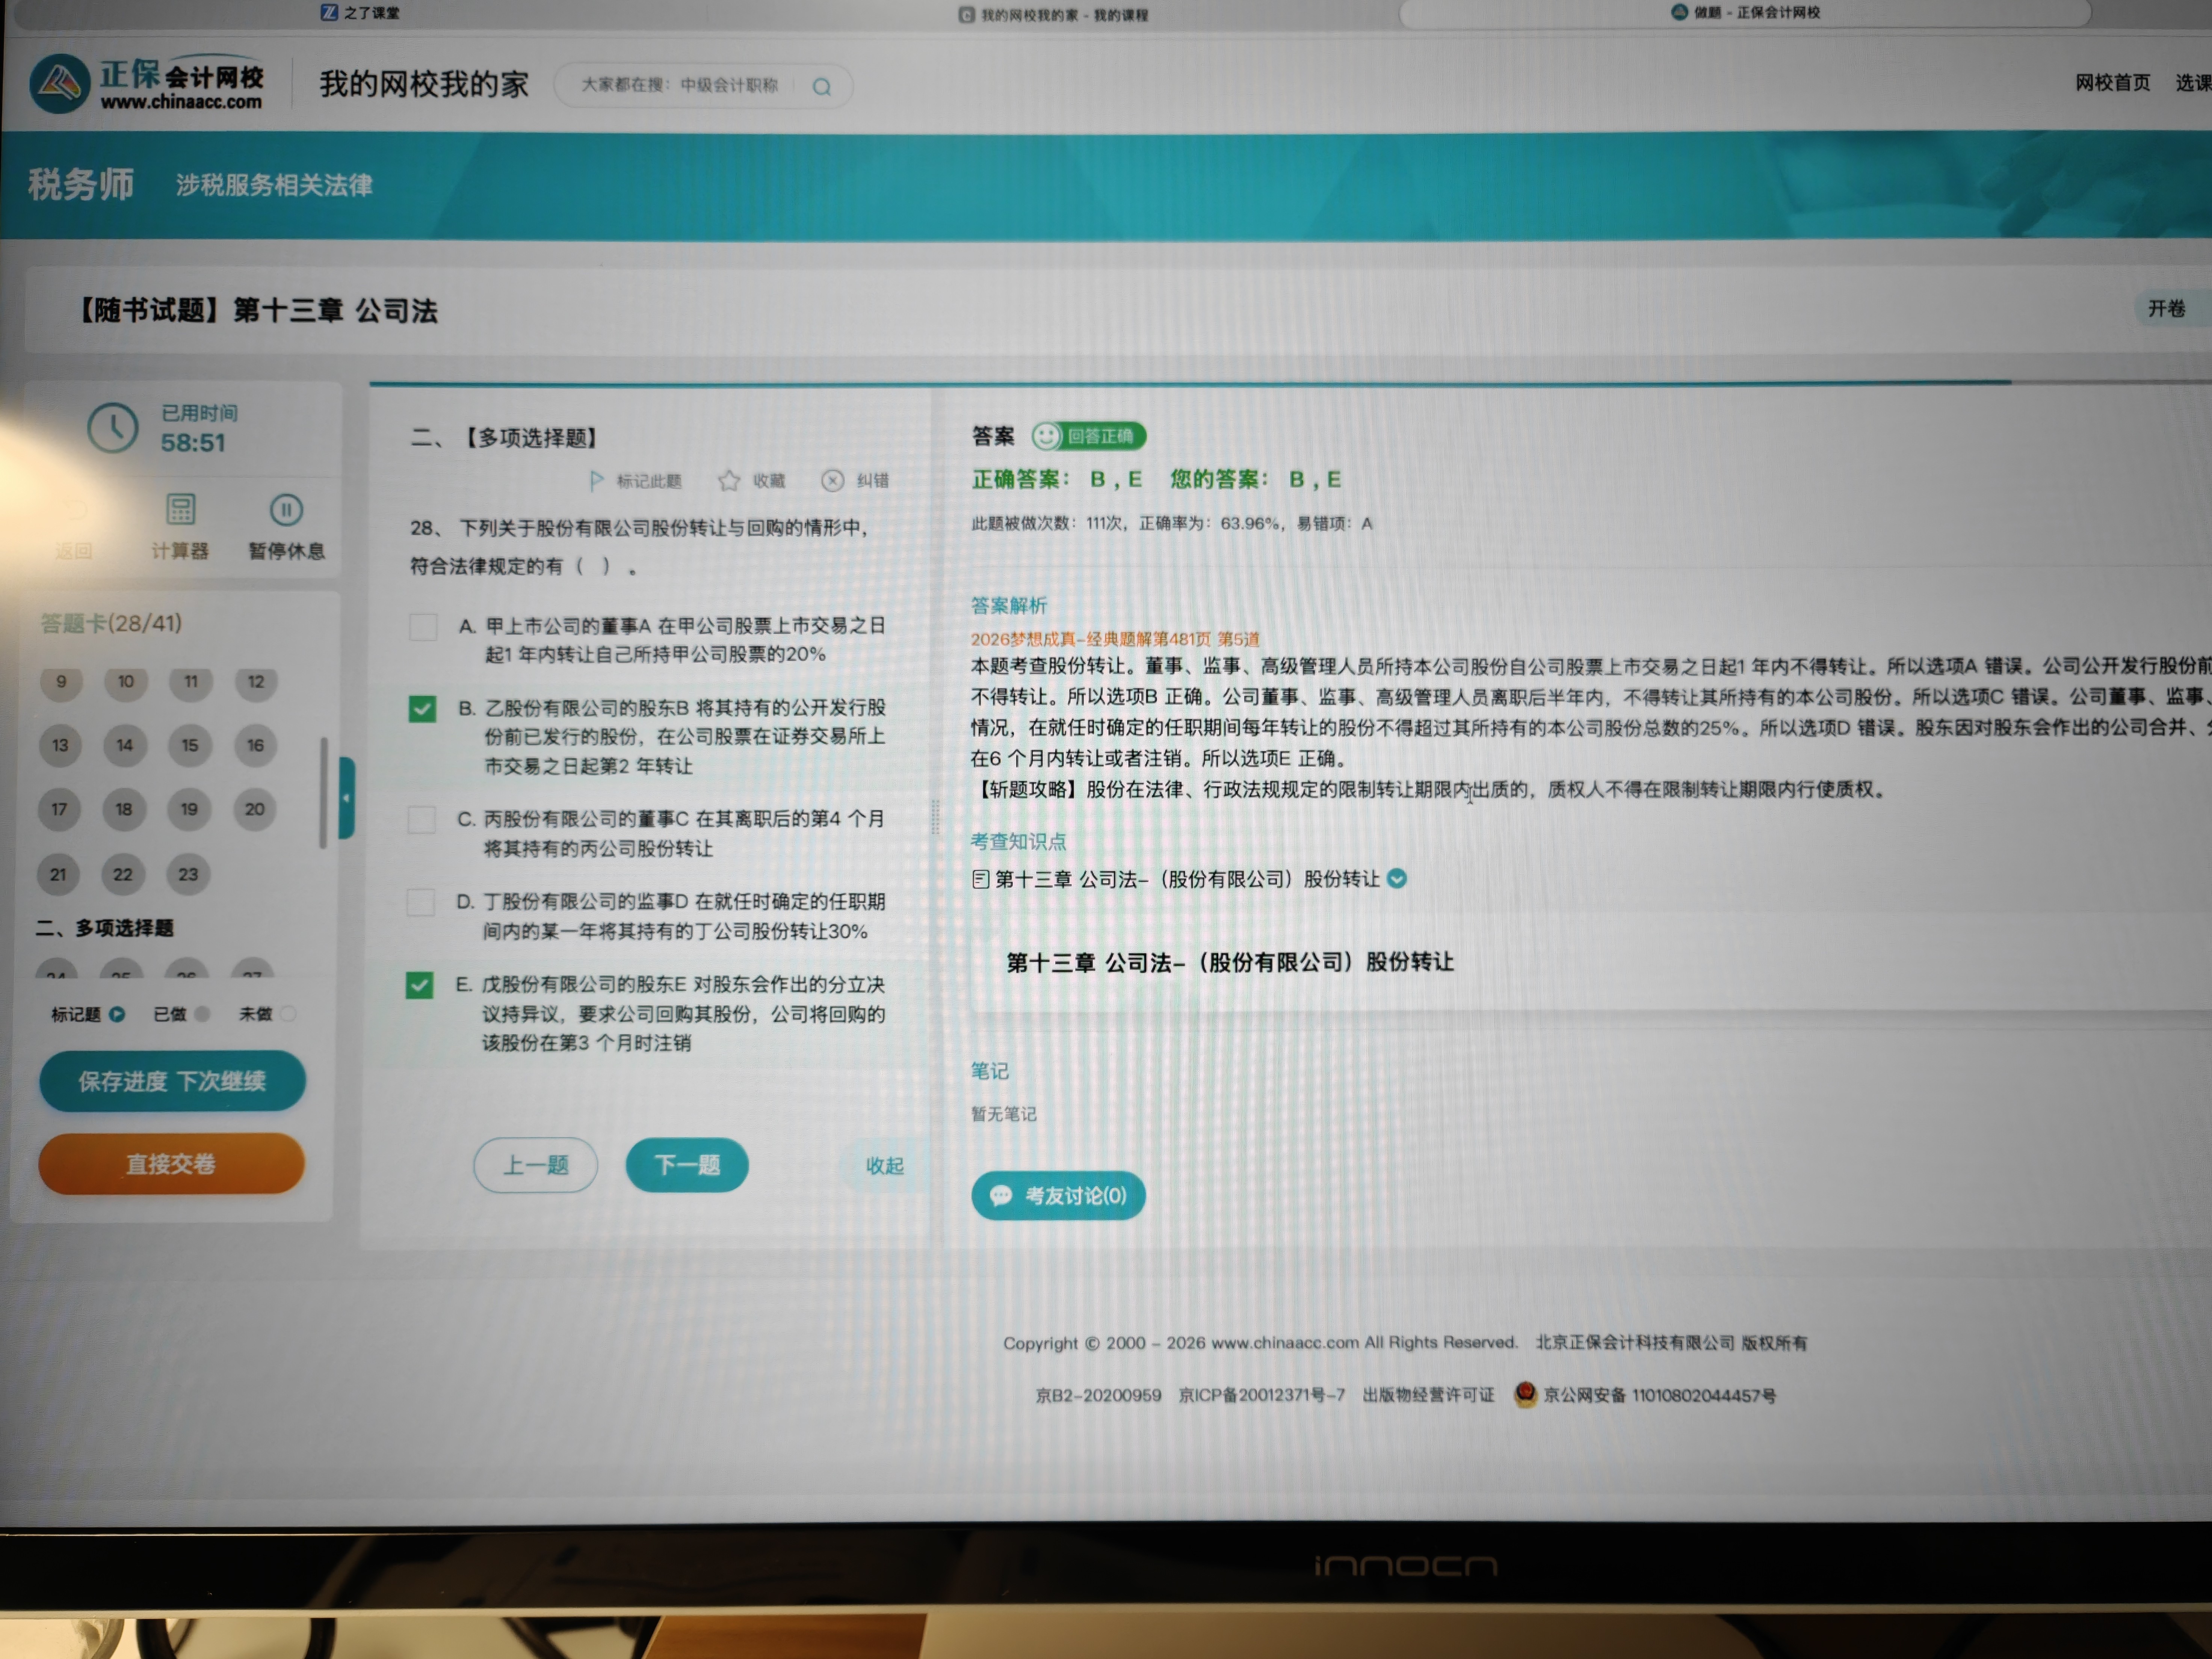Jump to question 19 in answer card
2212x1659 pixels.
coord(189,810)
